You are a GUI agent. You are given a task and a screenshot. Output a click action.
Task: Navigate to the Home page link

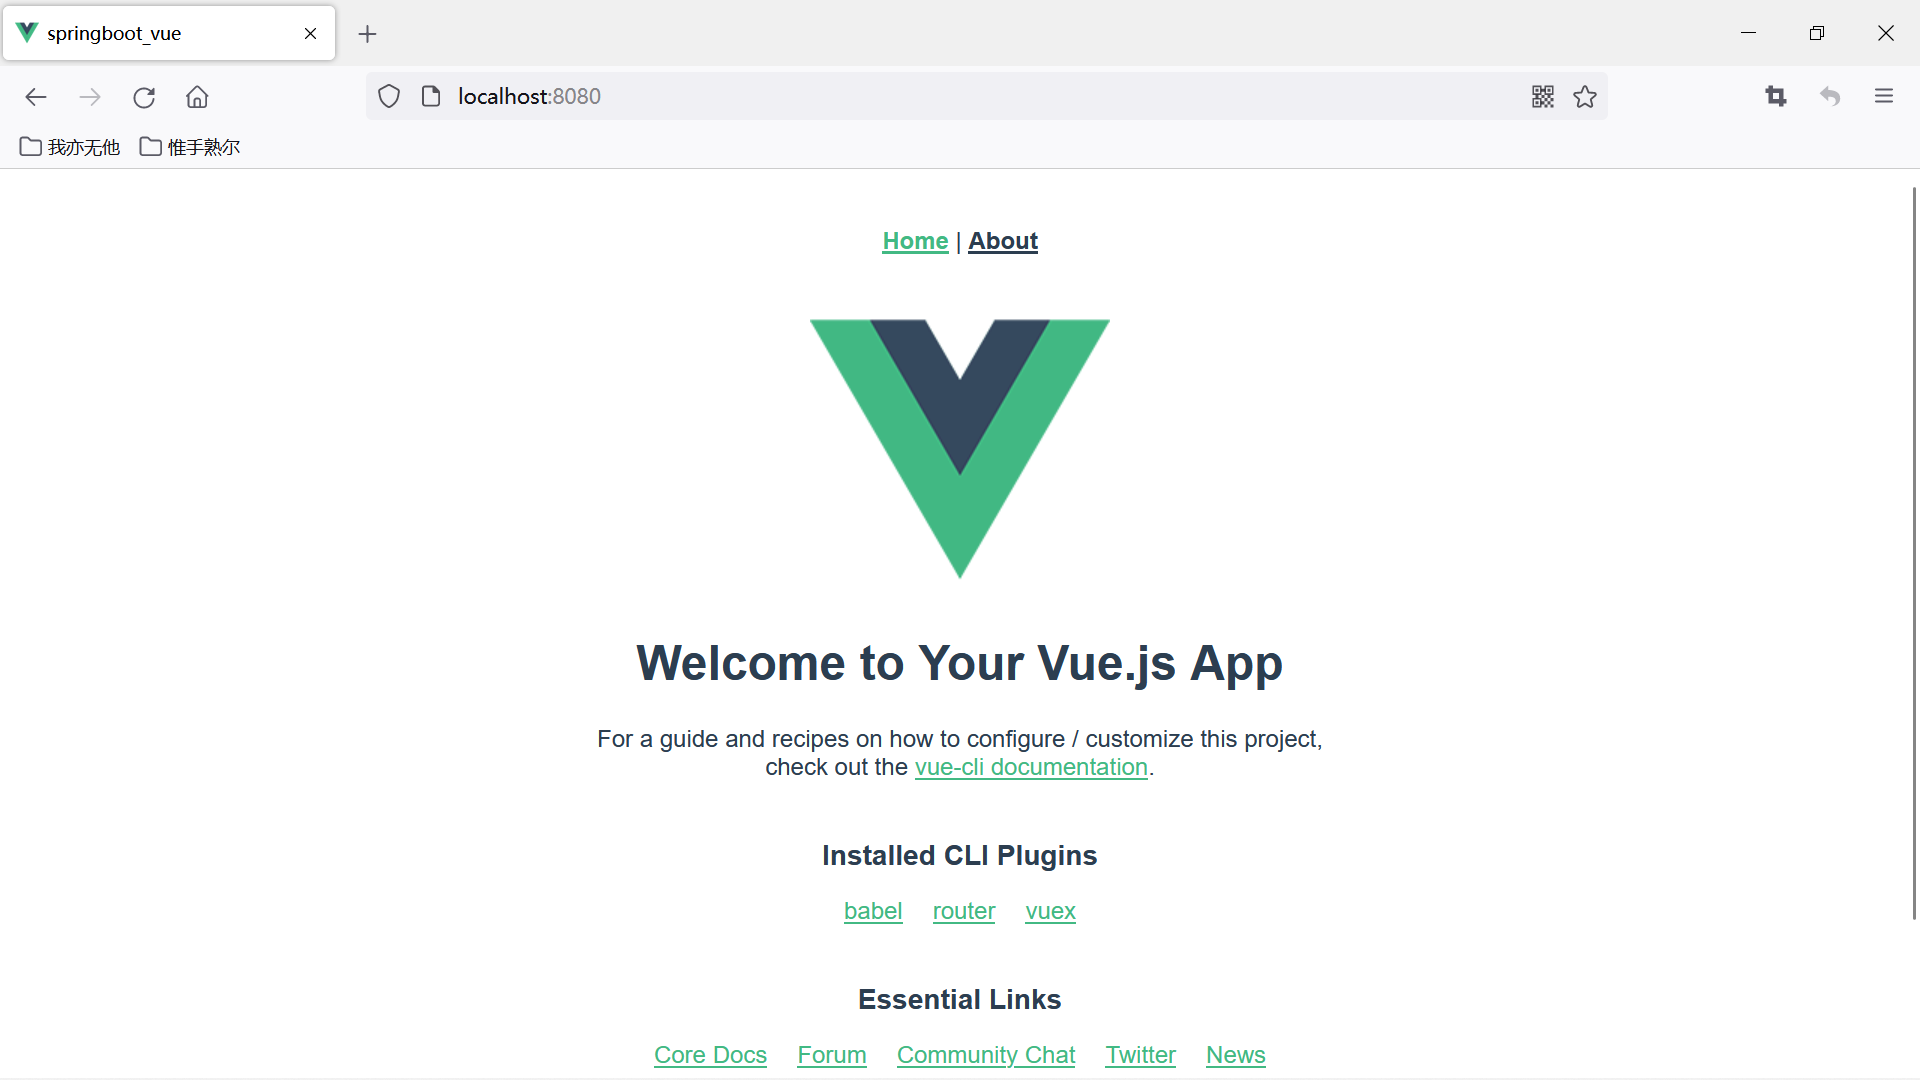point(915,241)
